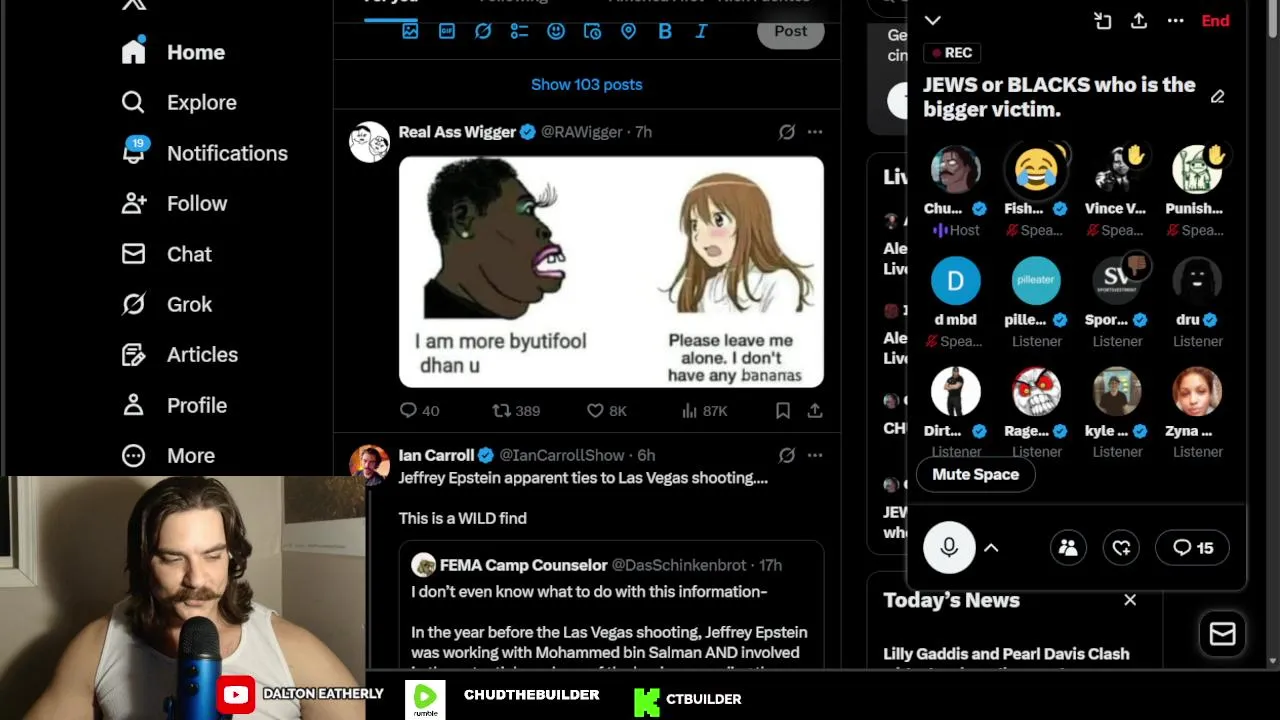This screenshot has width=1280, height=720.
Task: Select Zyna listener avatar
Action: click(1197, 391)
